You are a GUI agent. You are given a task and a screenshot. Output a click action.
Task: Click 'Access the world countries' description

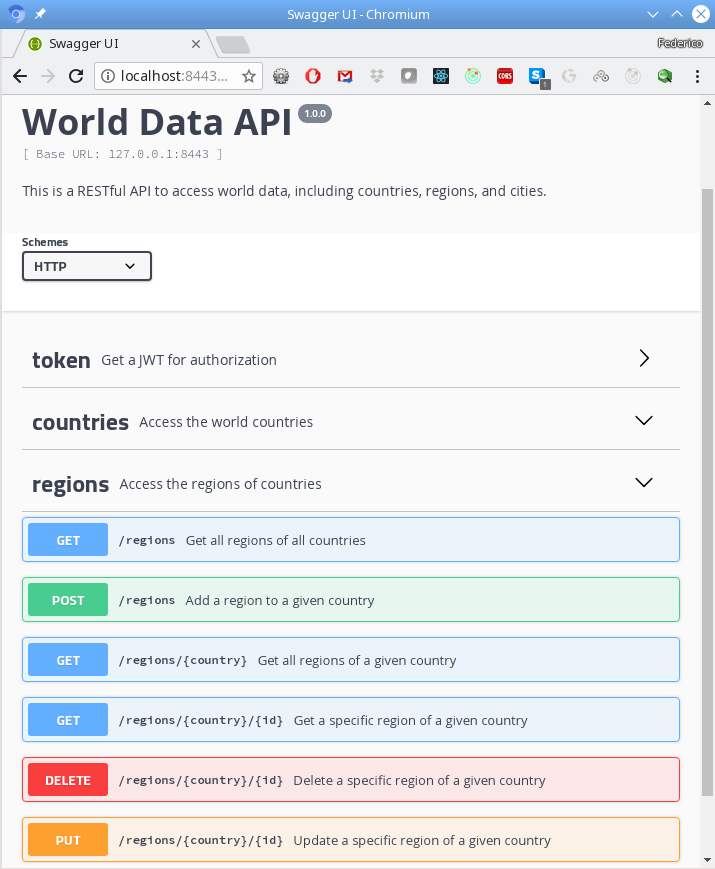coord(226,422)
